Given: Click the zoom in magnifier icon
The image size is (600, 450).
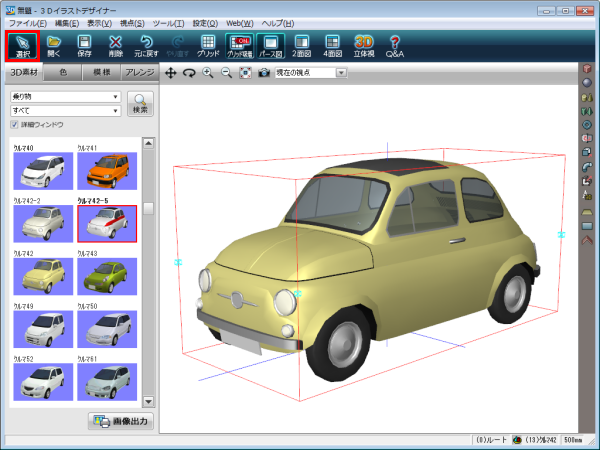Looking at the screenshot, I should (x=207, y=73).
